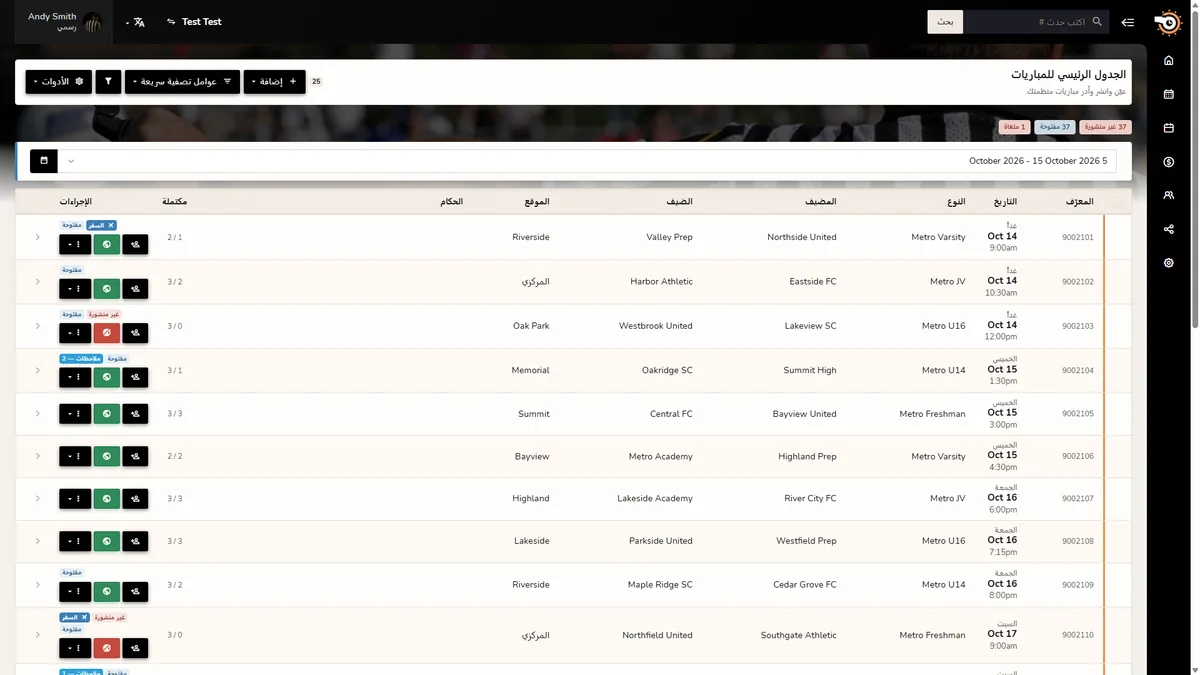The width and height of the screenshot is (1200, 675).
Task: Open the settings gear icon in sidebar
Action: [x=1168, y=263]
